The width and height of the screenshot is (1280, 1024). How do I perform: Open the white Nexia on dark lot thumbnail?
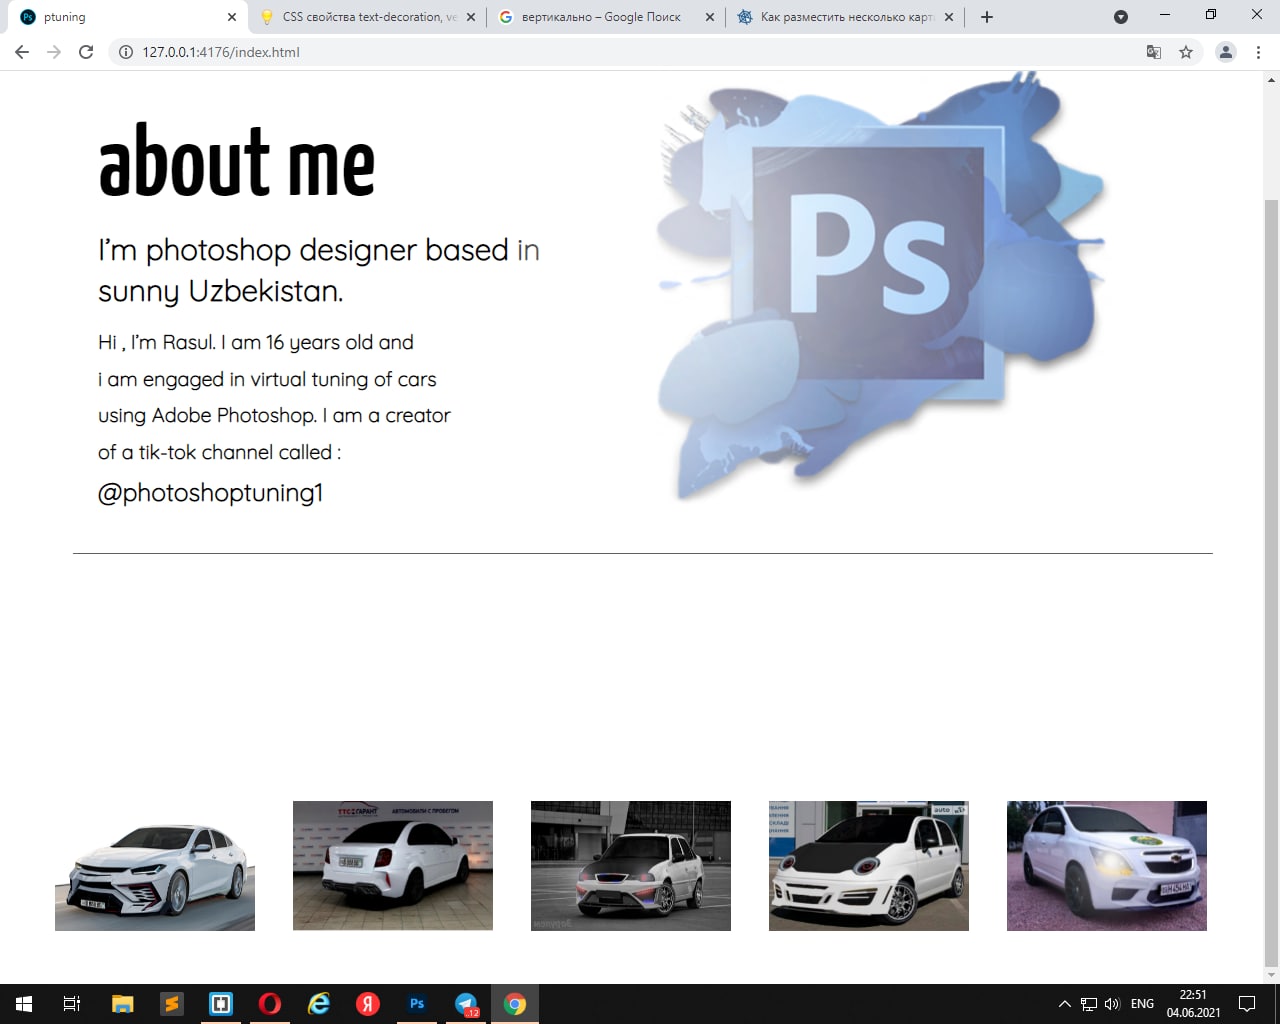point(631,866)
